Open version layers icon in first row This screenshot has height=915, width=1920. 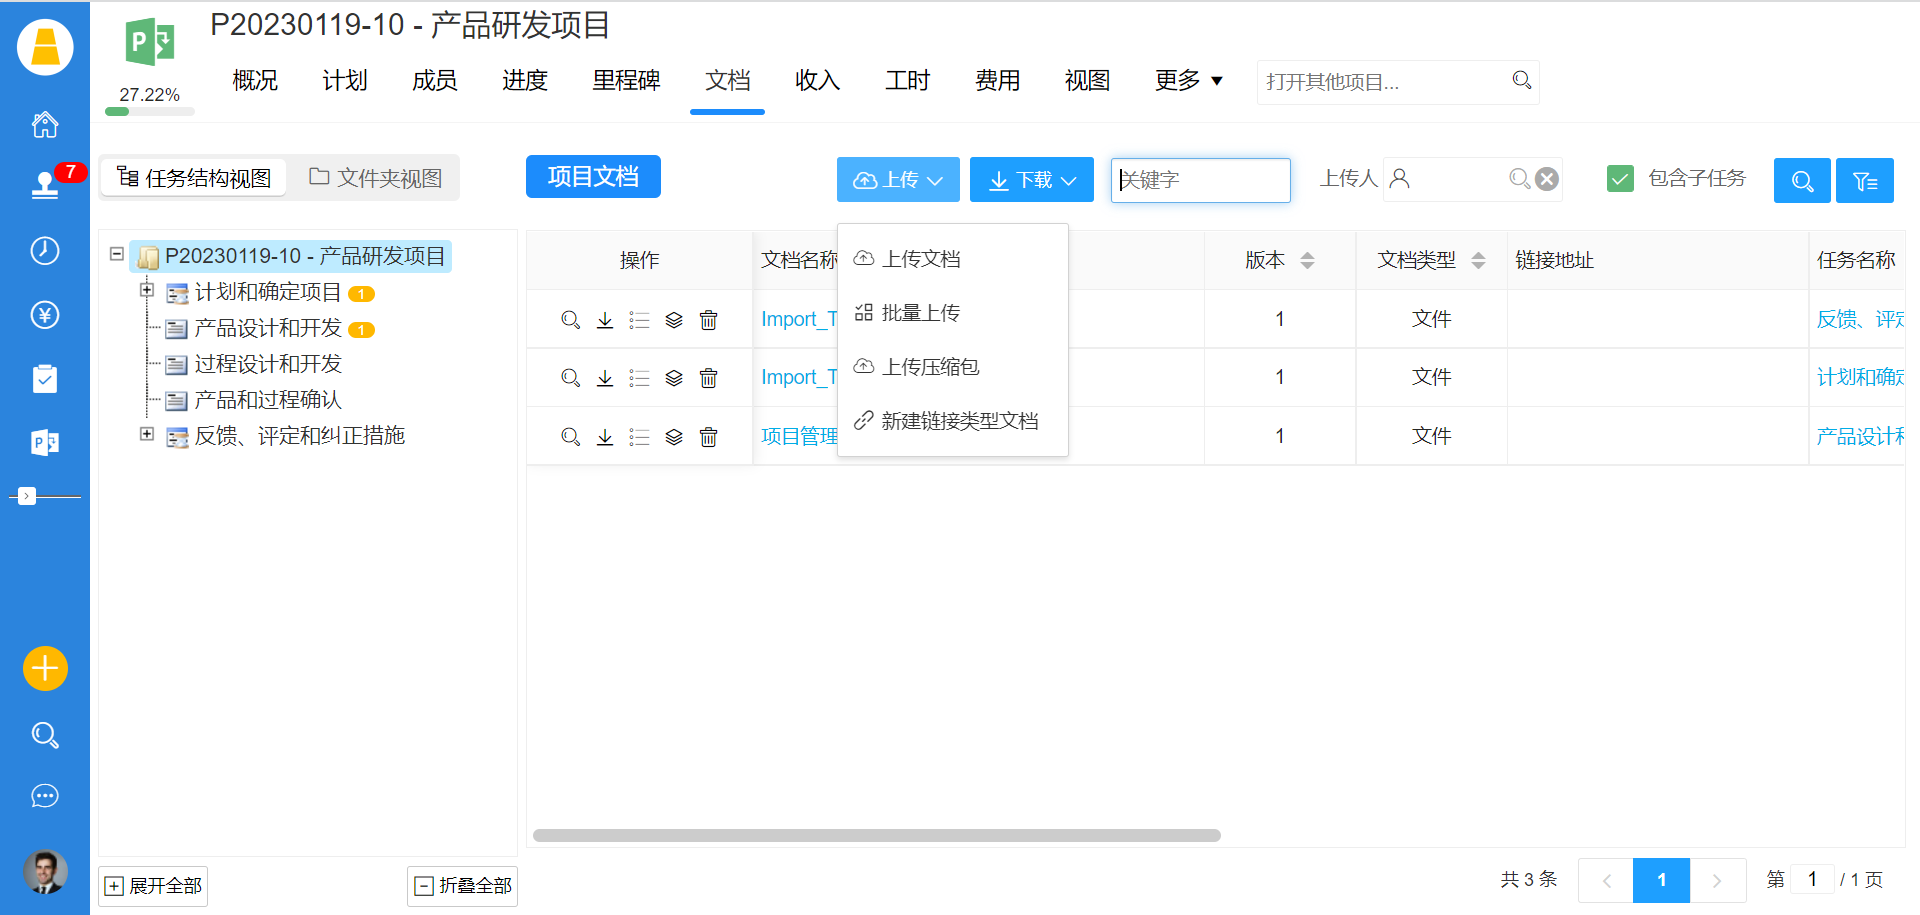pos(674,320)
